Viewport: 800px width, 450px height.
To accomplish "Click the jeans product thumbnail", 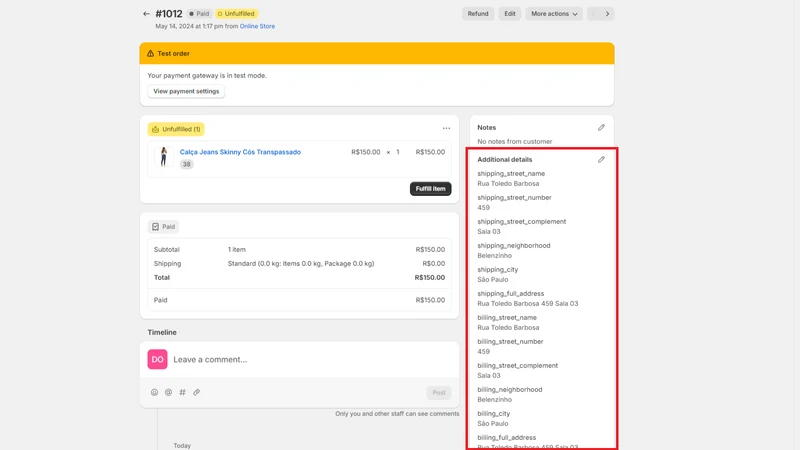I will pos(164,157).
